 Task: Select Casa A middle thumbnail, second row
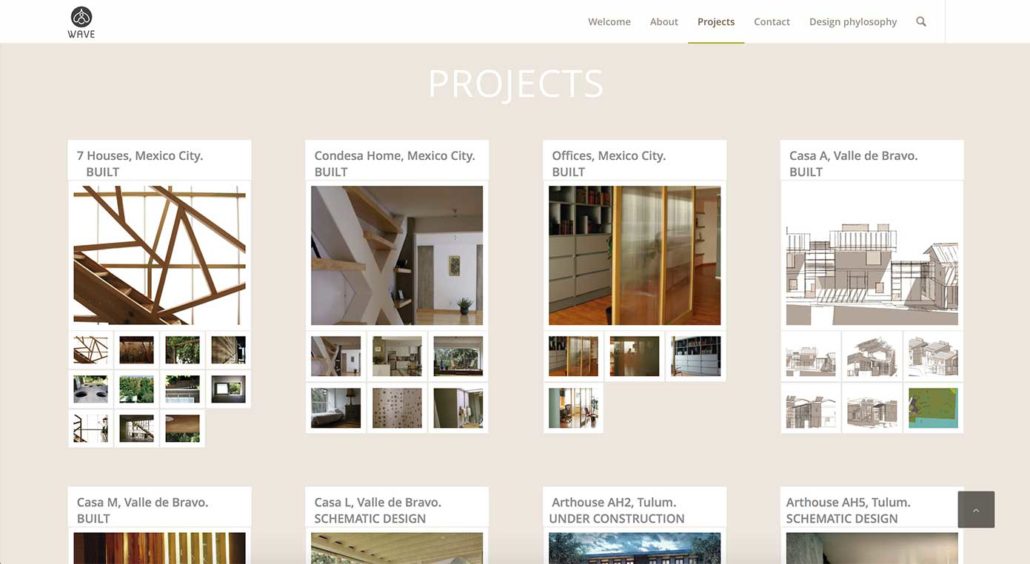(x=872, y=408)
